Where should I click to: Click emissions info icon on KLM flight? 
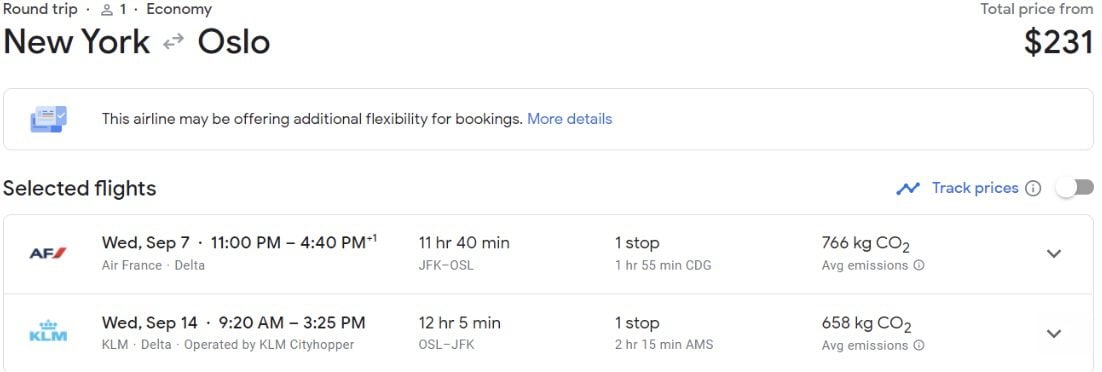tap(919, 345)
